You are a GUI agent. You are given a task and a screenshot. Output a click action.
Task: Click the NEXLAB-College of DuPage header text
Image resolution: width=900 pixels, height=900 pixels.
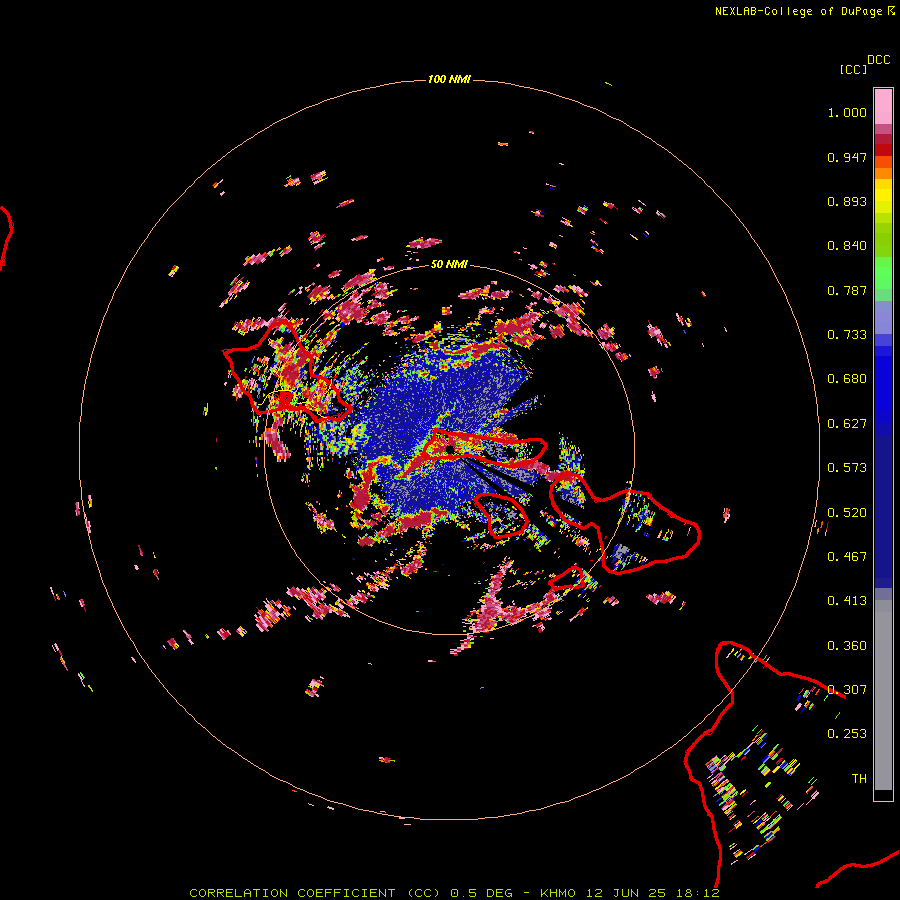798,11
